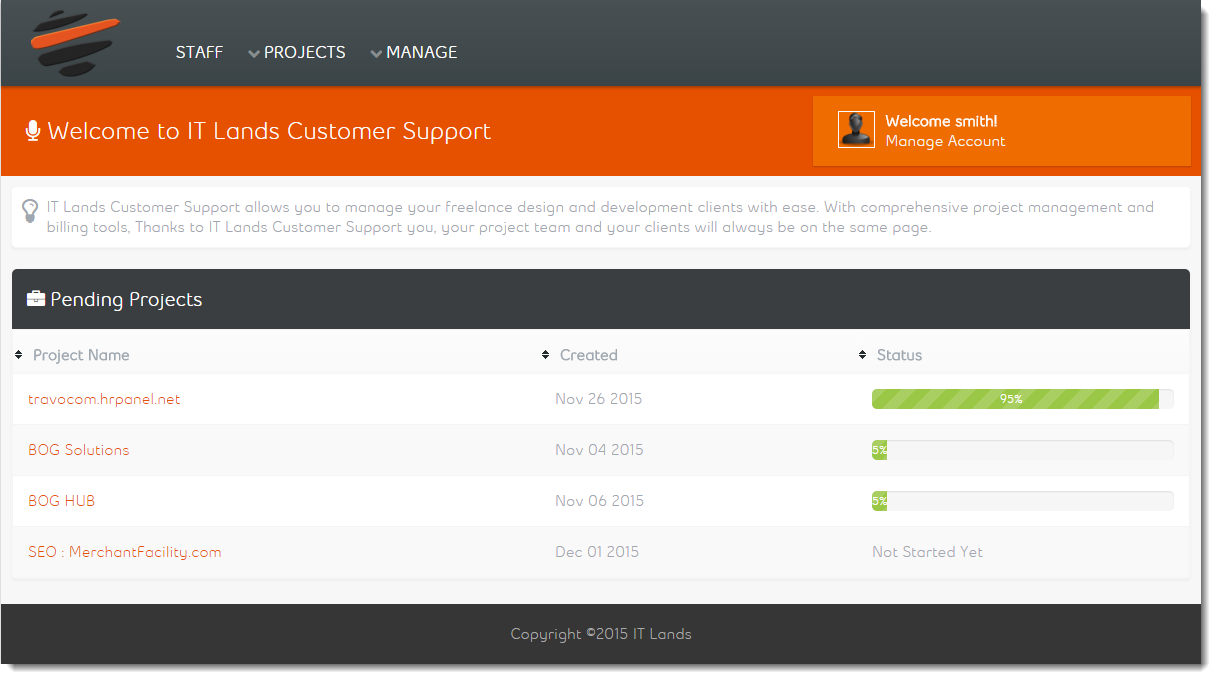
Task: Click the briefcase icon in Pending Projects
Action: point(36,298)
